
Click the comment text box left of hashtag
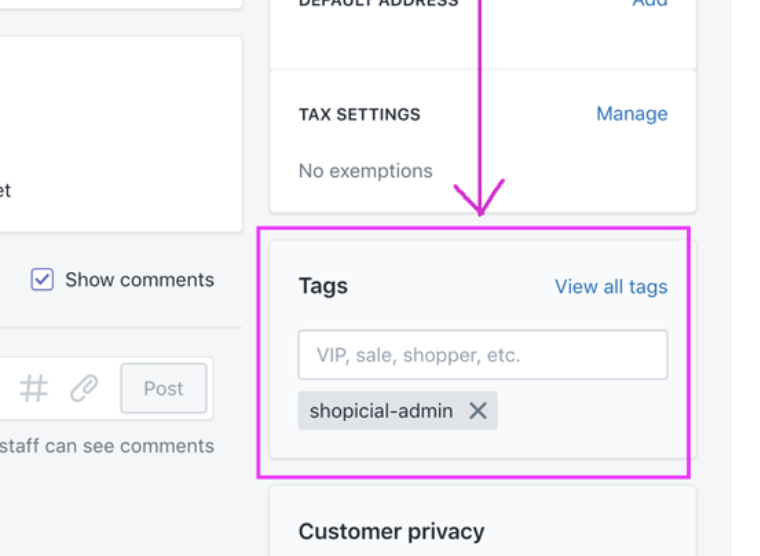tap(6, 388)
